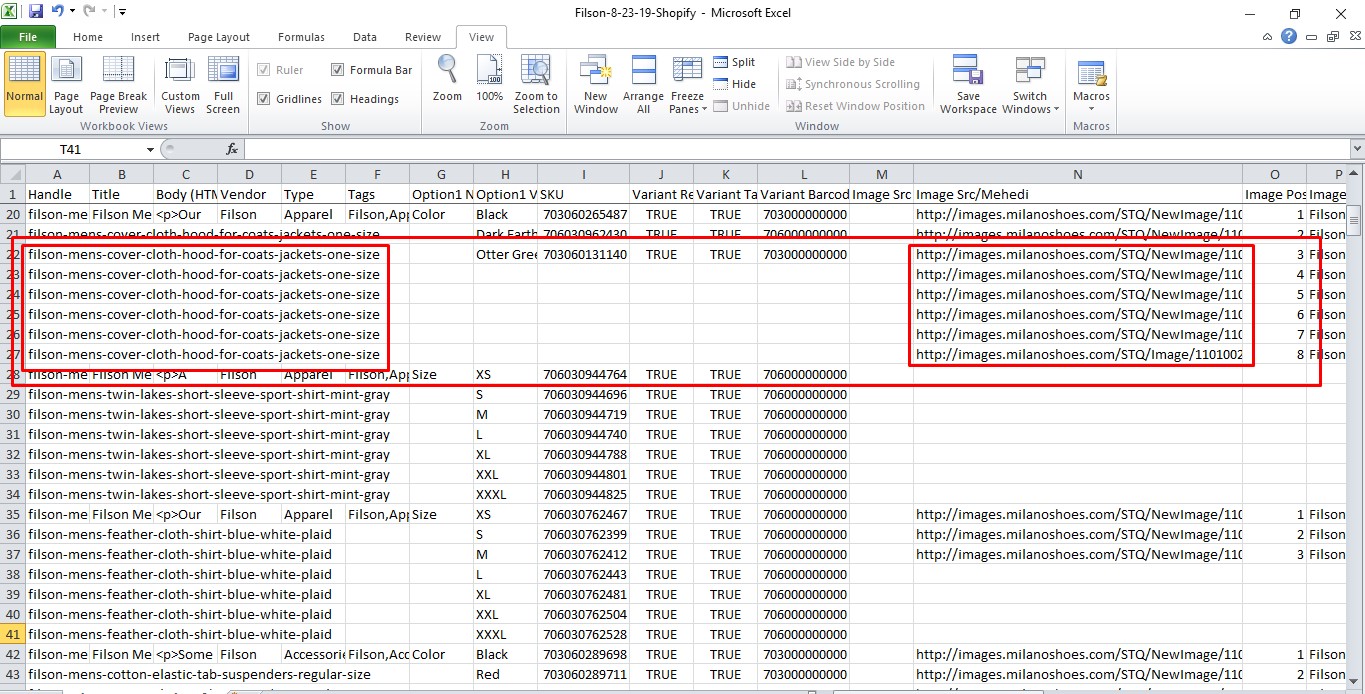Open the Zoom dialog magnifier

click(x=447, y=78)
